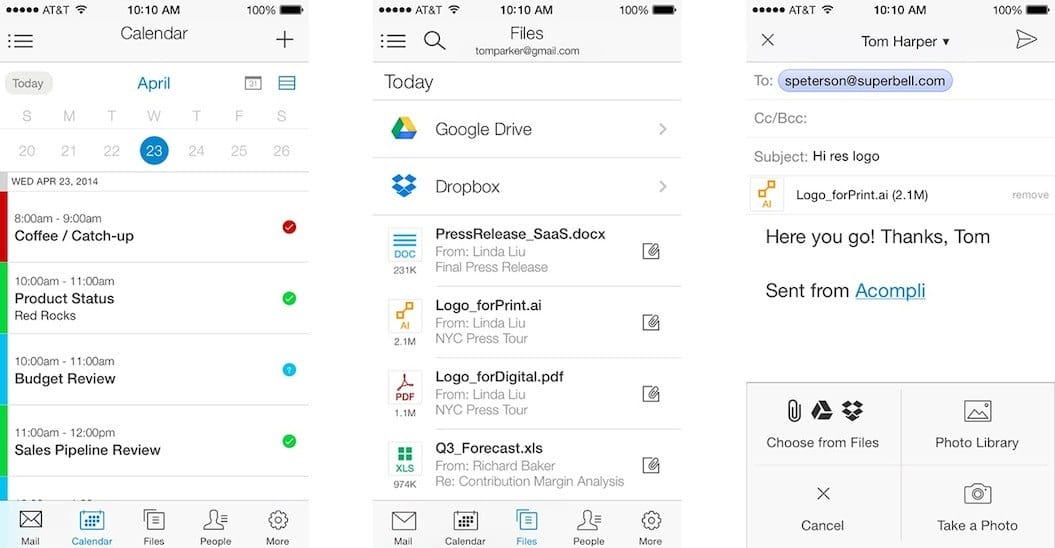Expand Dropbox chevron

point(663,186)
